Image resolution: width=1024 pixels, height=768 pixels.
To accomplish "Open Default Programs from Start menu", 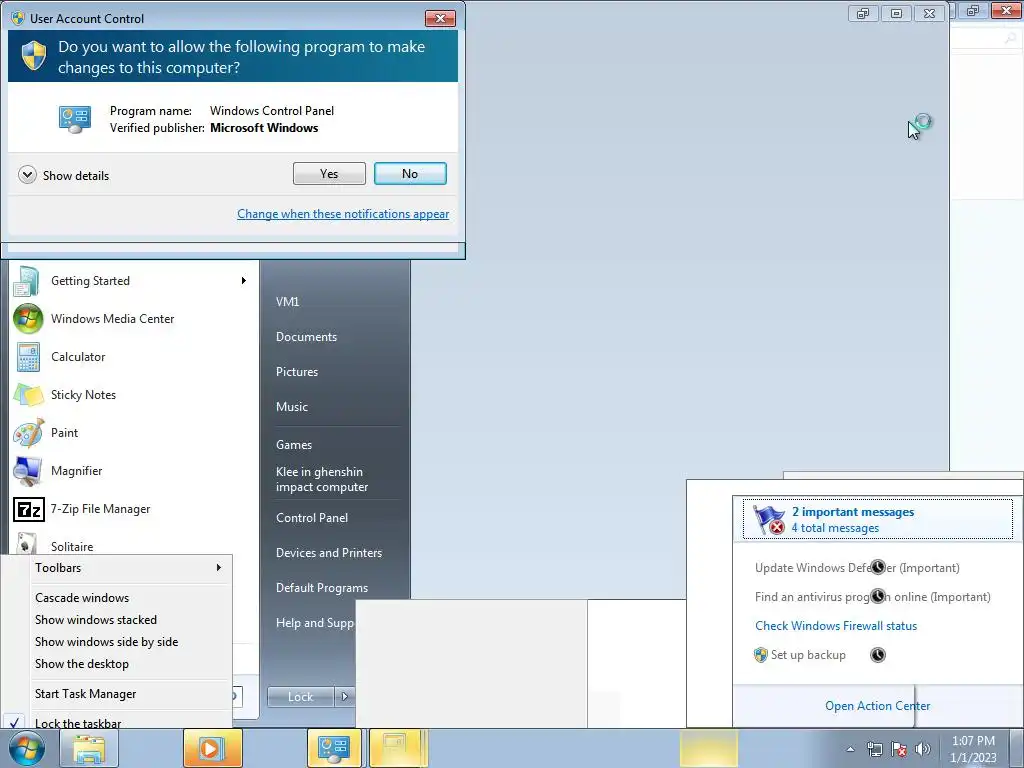I will pyautogui.click(x=321, y=588).
